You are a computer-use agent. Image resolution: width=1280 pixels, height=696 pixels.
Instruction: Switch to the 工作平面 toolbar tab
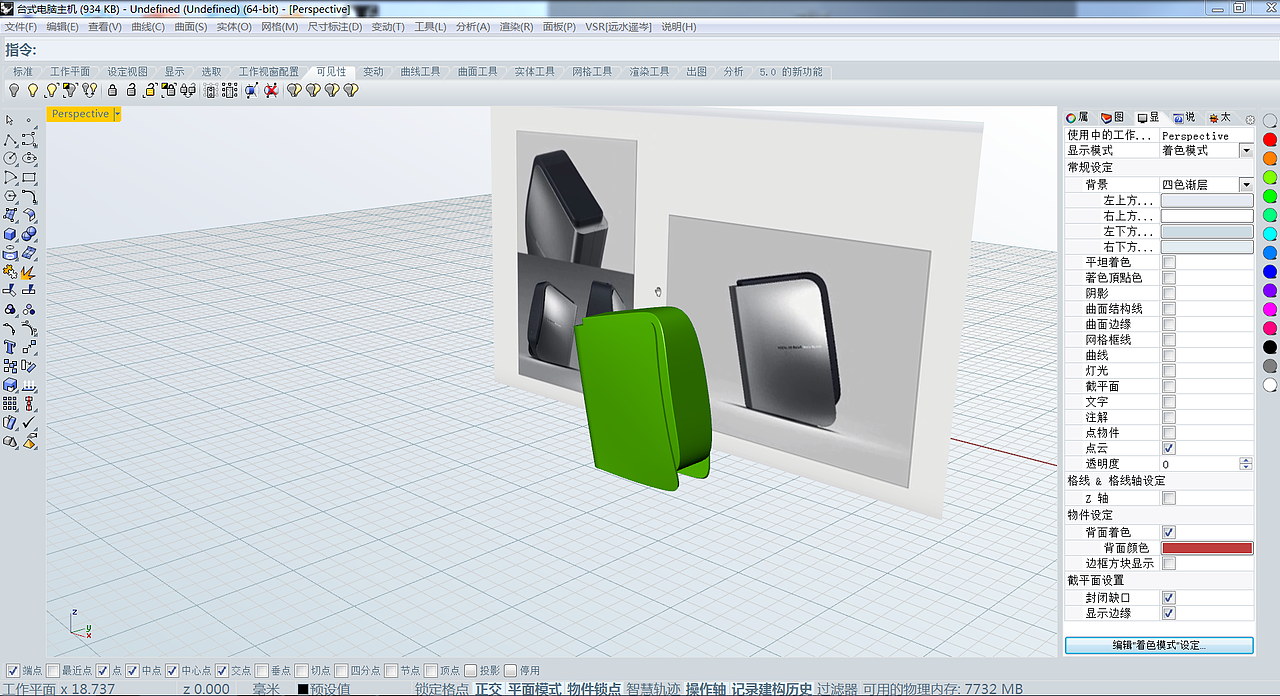tap(70, 72)
